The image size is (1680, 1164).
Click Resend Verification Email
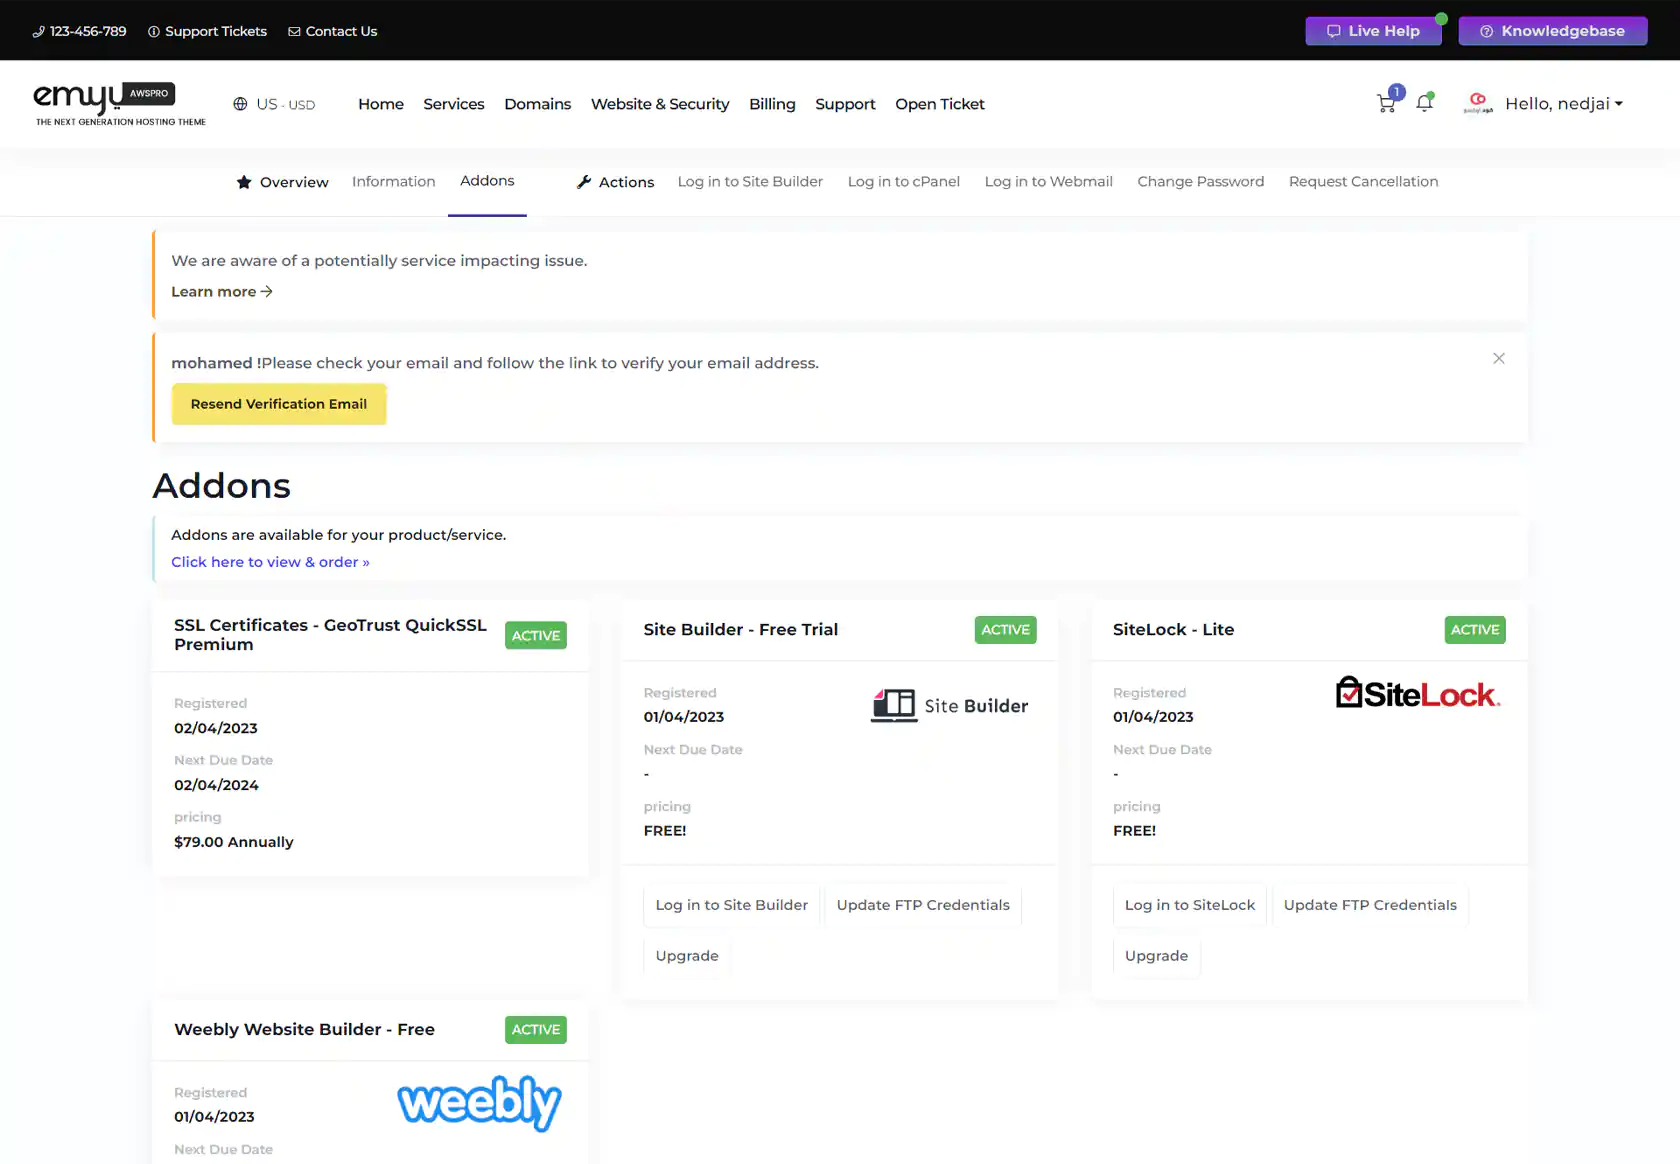[x=279, y=404]
